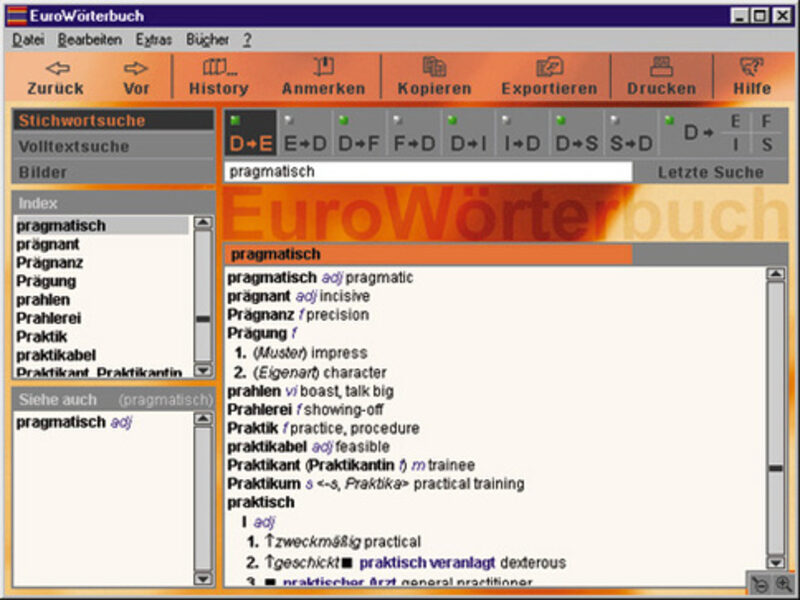
Task: Switch to Volltextsuche search mode
Action: click(113, 146)
